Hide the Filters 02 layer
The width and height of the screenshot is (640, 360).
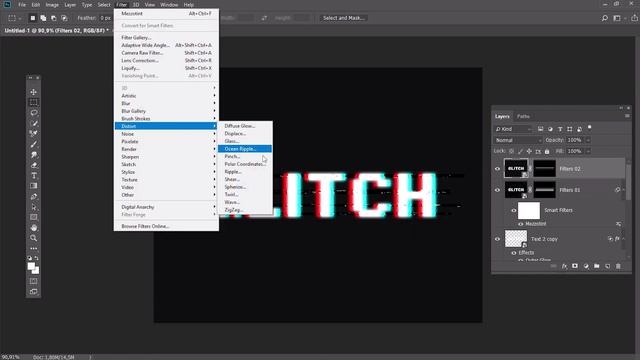point(497,169)
